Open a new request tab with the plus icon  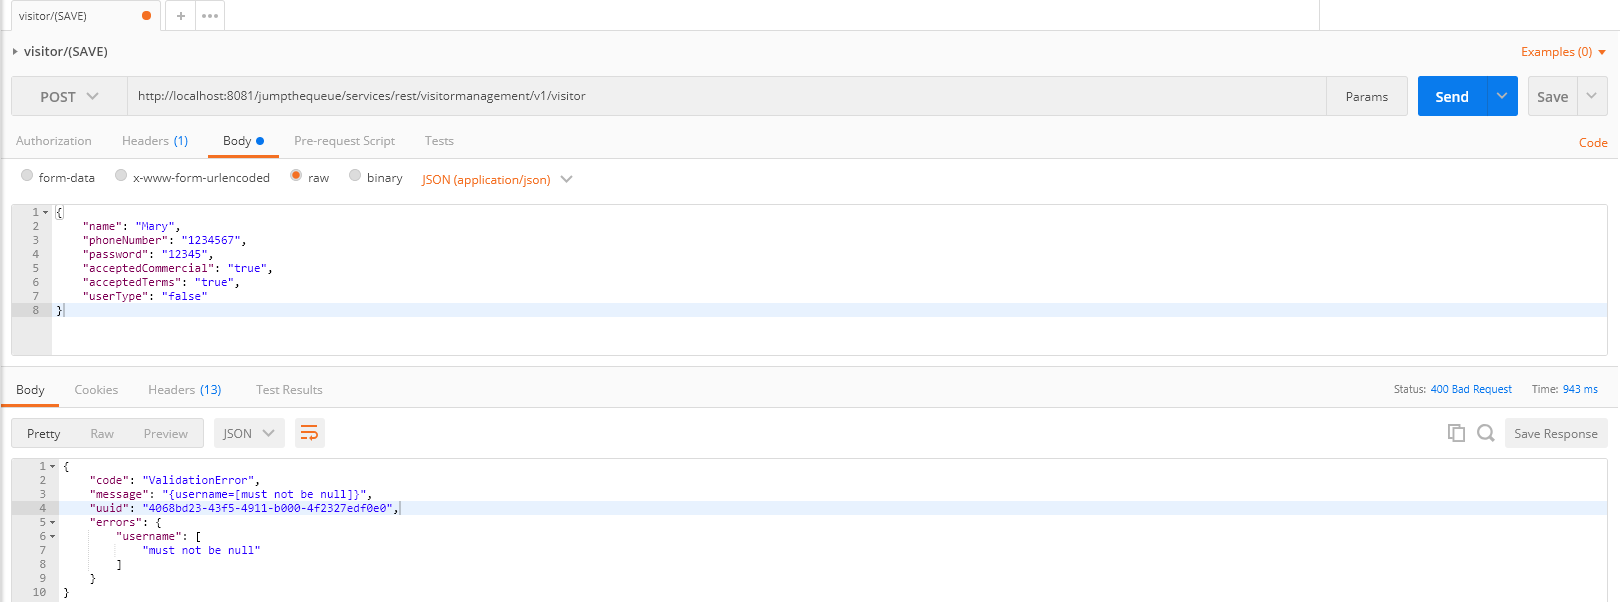[x=180, y=16]
